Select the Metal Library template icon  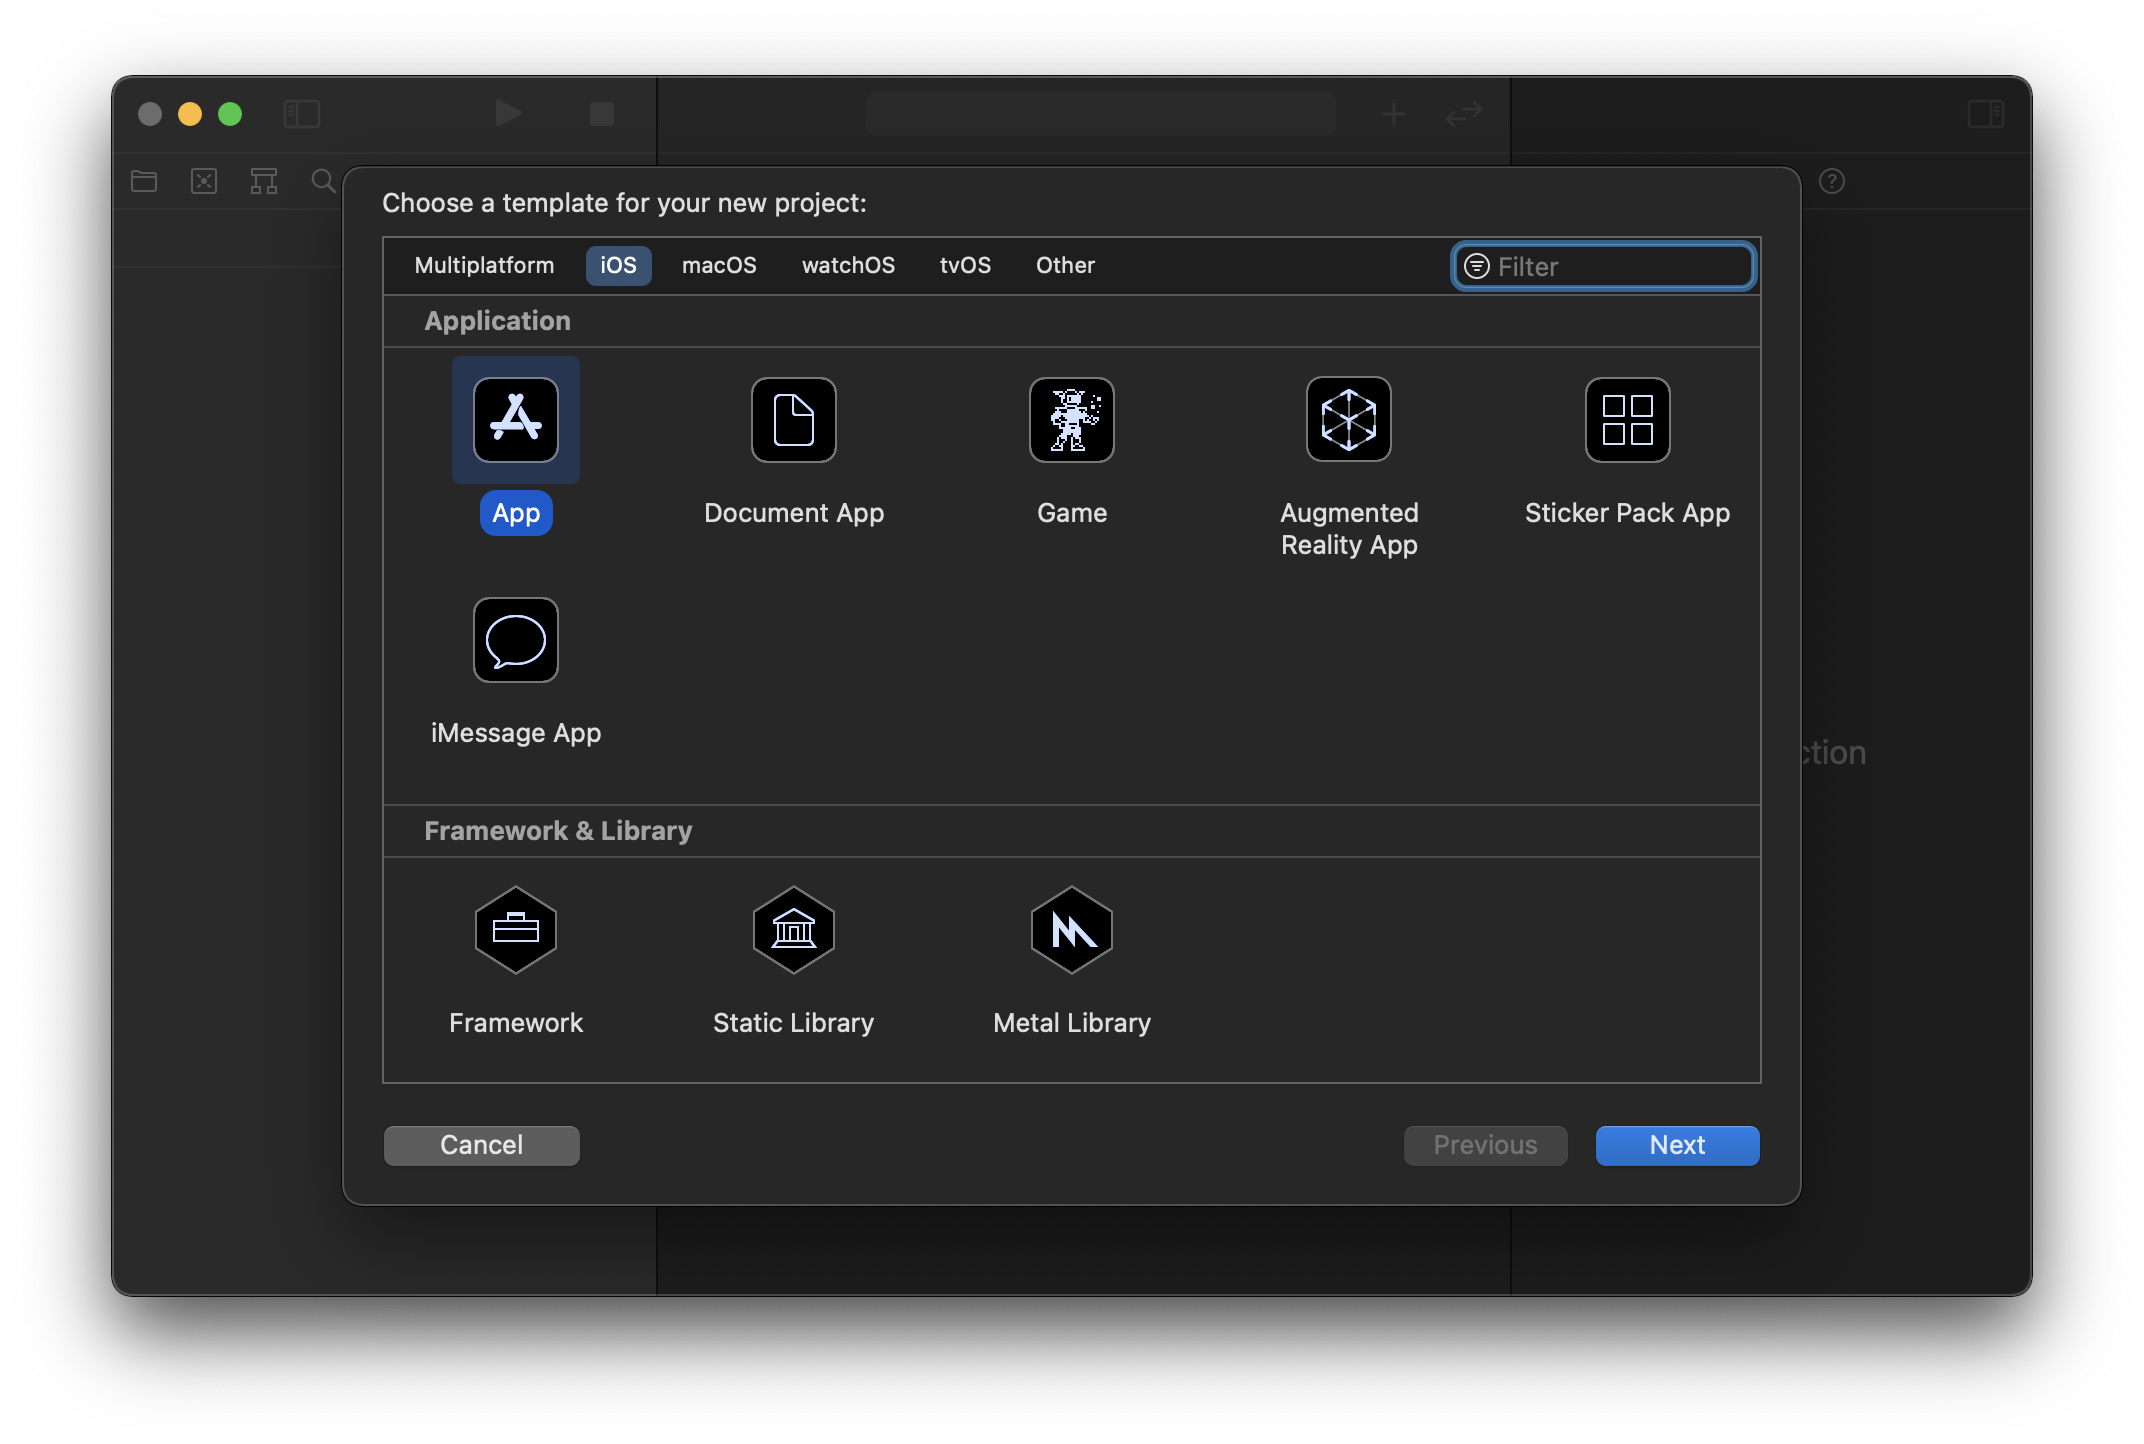[1072, 930]
